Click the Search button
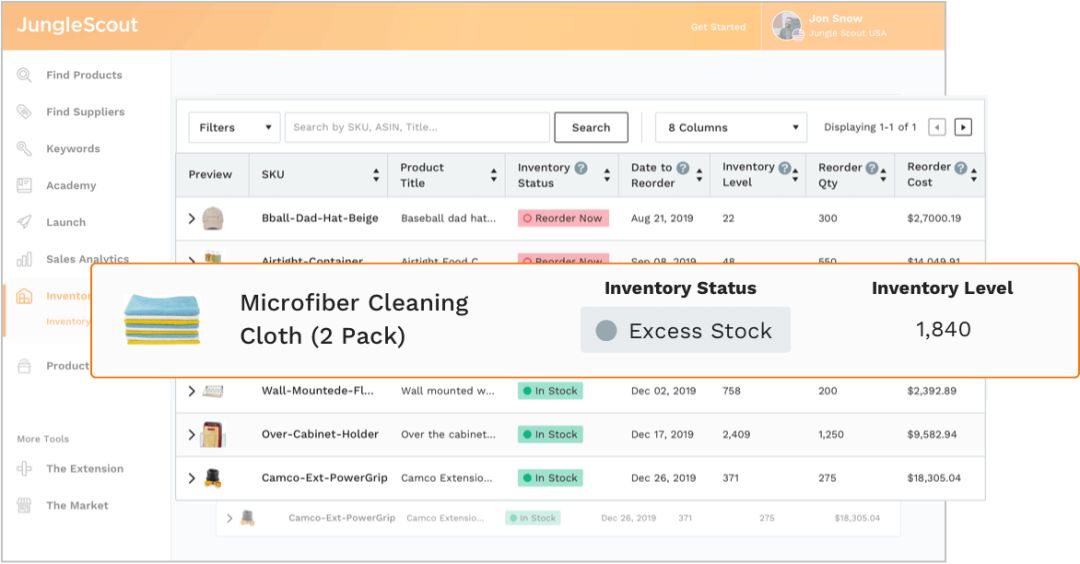1080x564 pixels. click(591, 128)
